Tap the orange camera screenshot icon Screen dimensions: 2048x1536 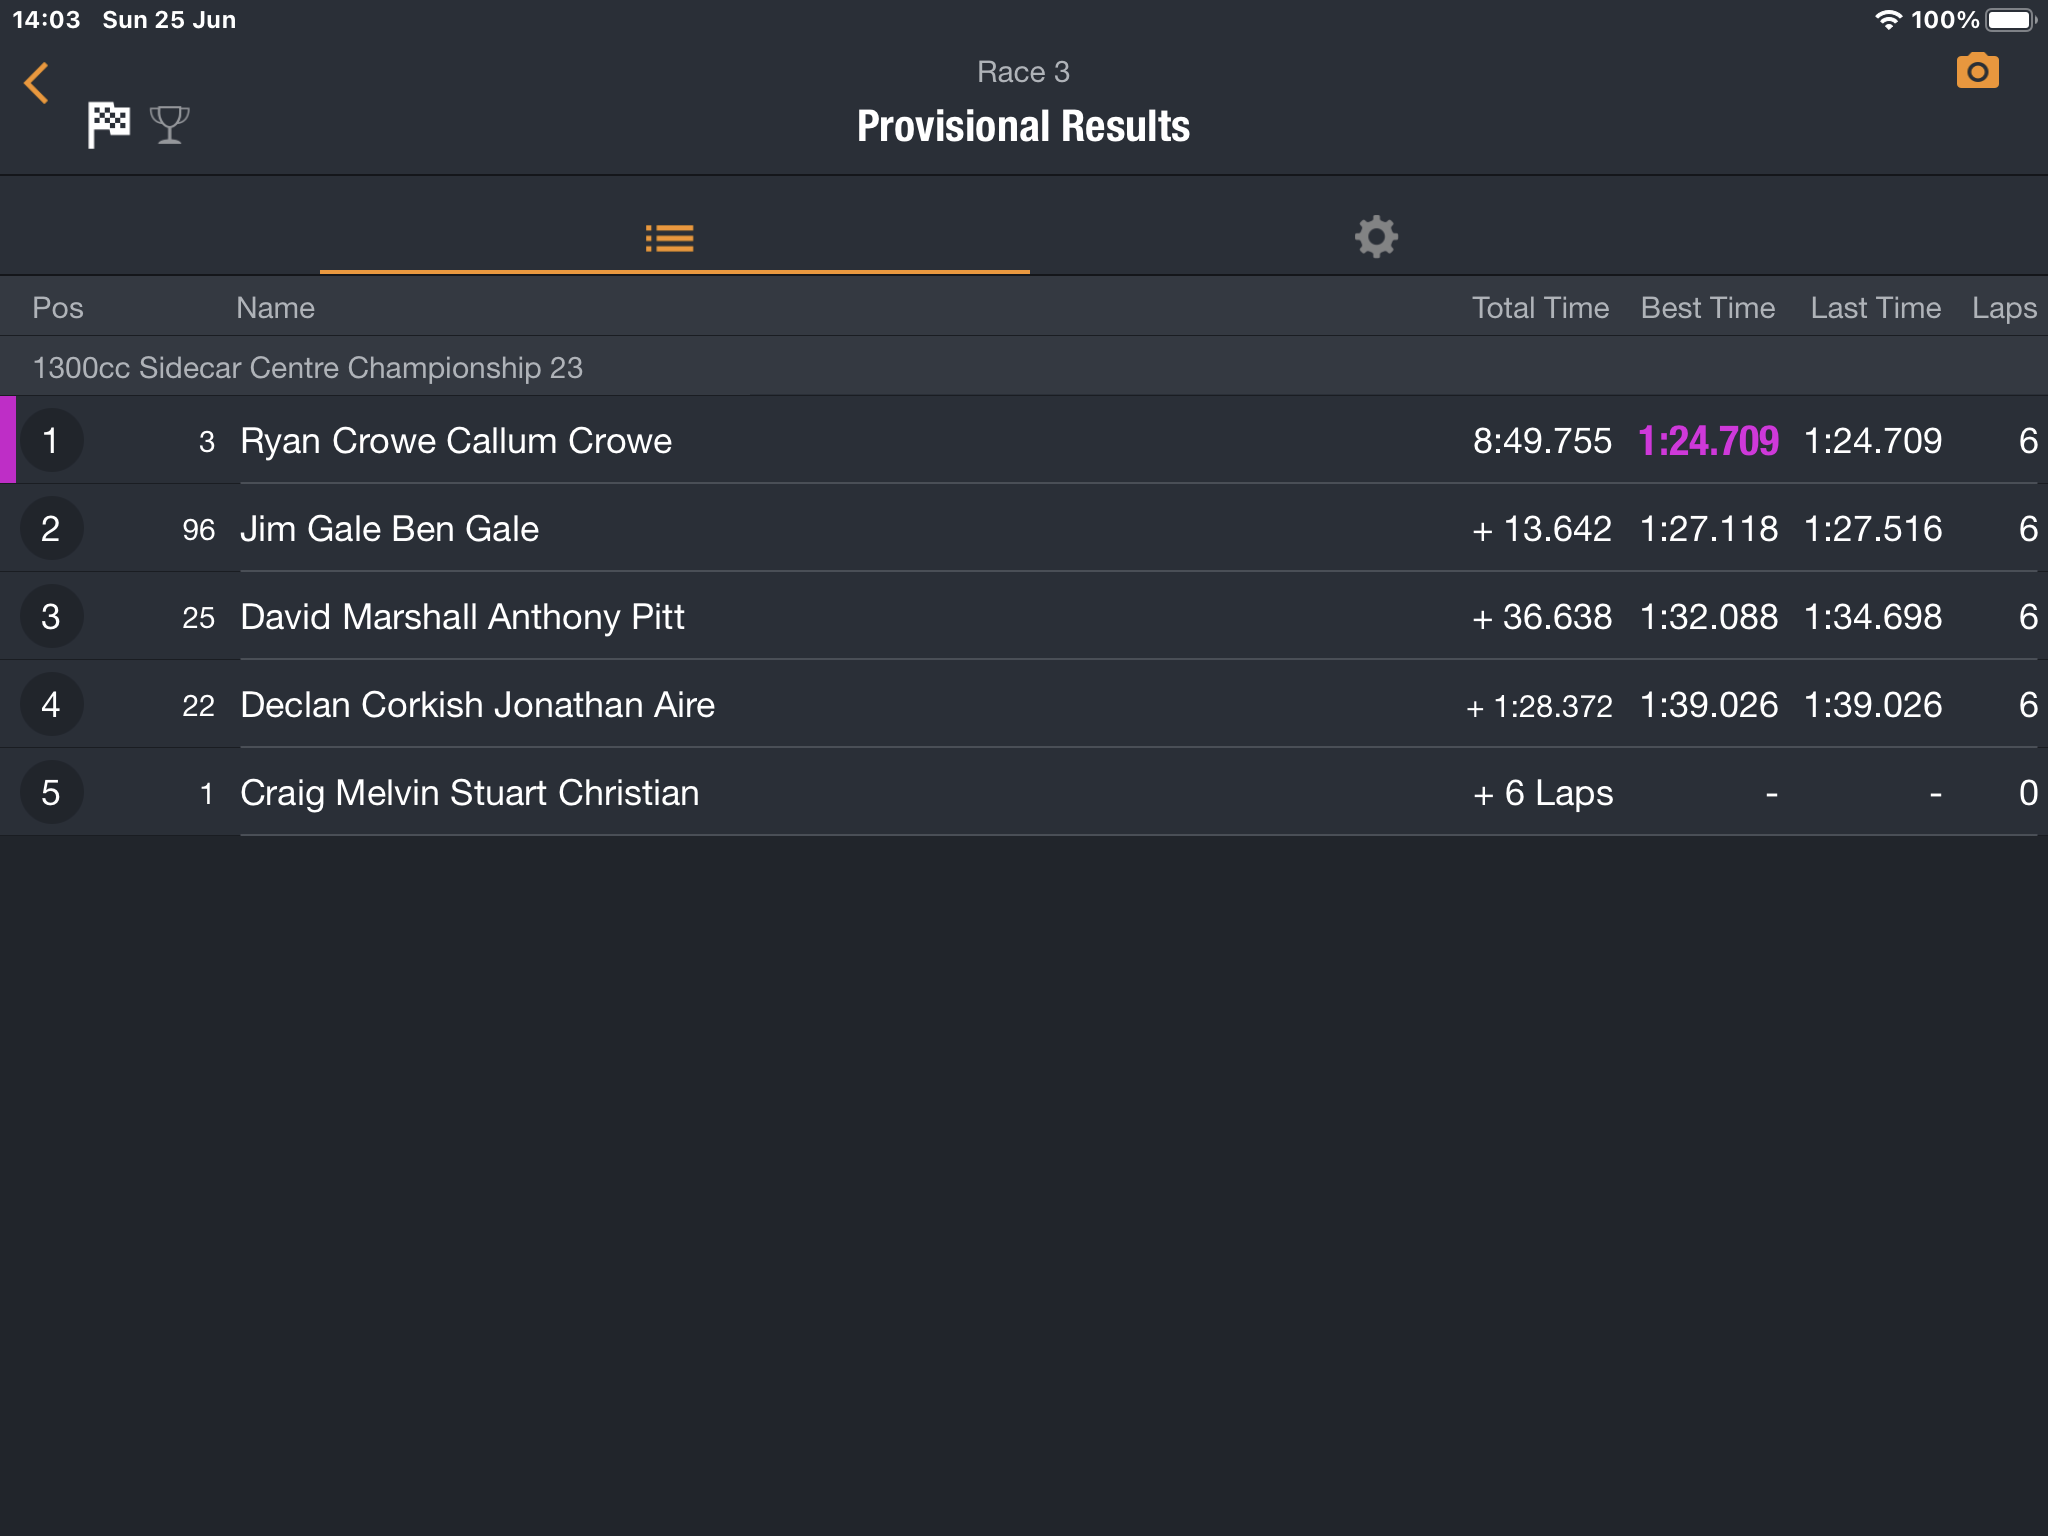[1977, 71]
